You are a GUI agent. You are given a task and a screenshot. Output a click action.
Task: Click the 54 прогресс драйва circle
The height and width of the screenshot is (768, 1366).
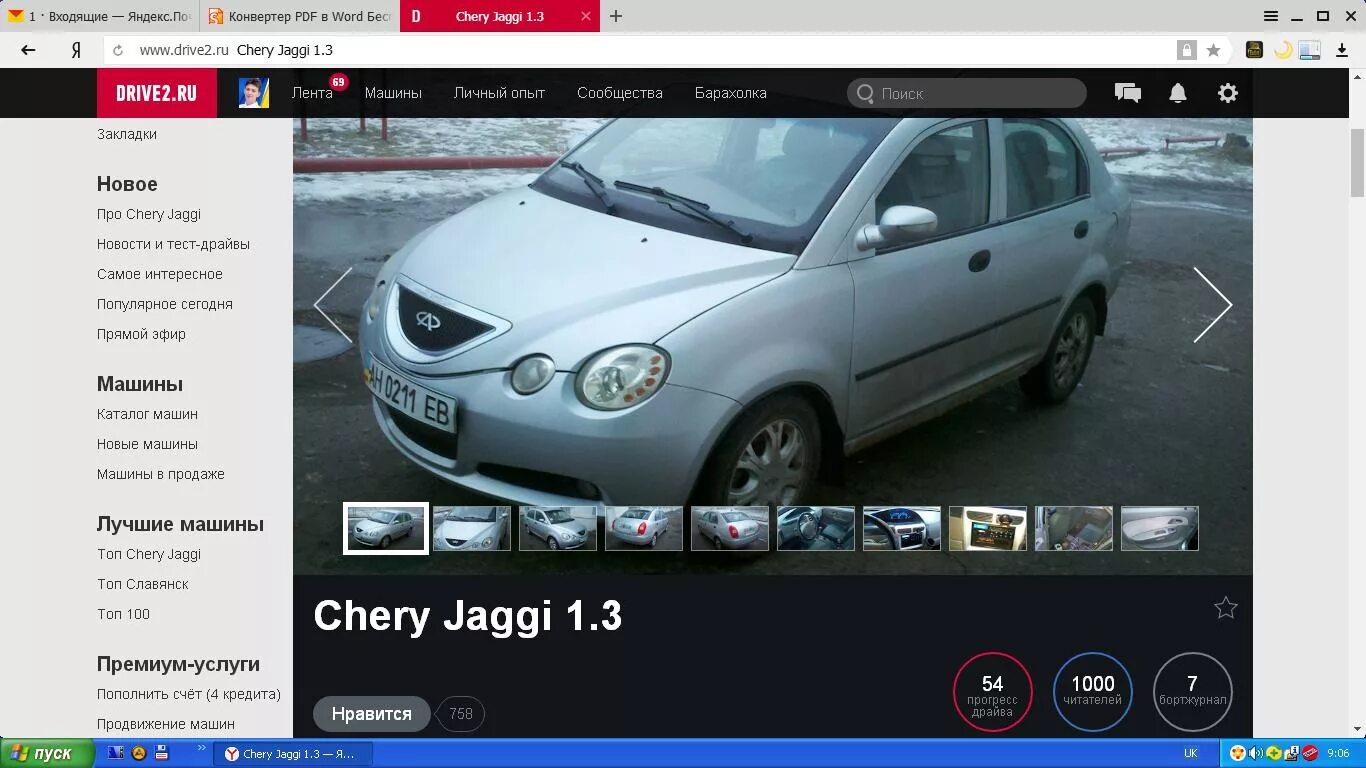coord(992,692)
